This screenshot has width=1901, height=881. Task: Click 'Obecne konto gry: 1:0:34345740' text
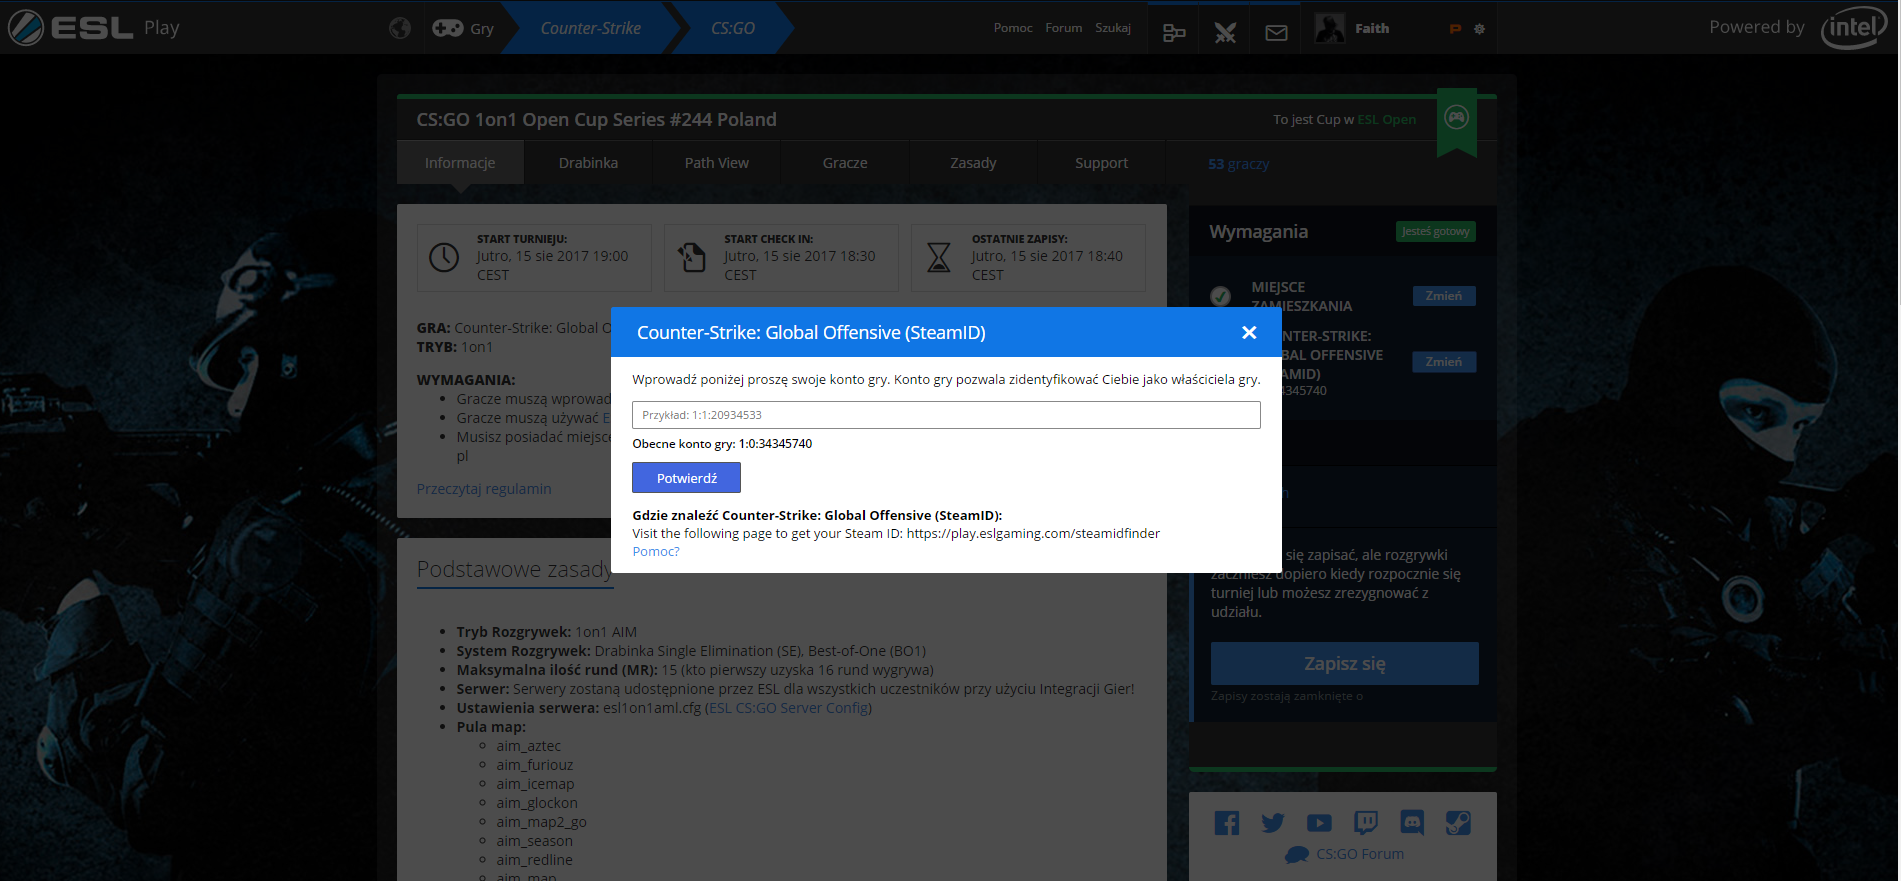click(722, 444)
